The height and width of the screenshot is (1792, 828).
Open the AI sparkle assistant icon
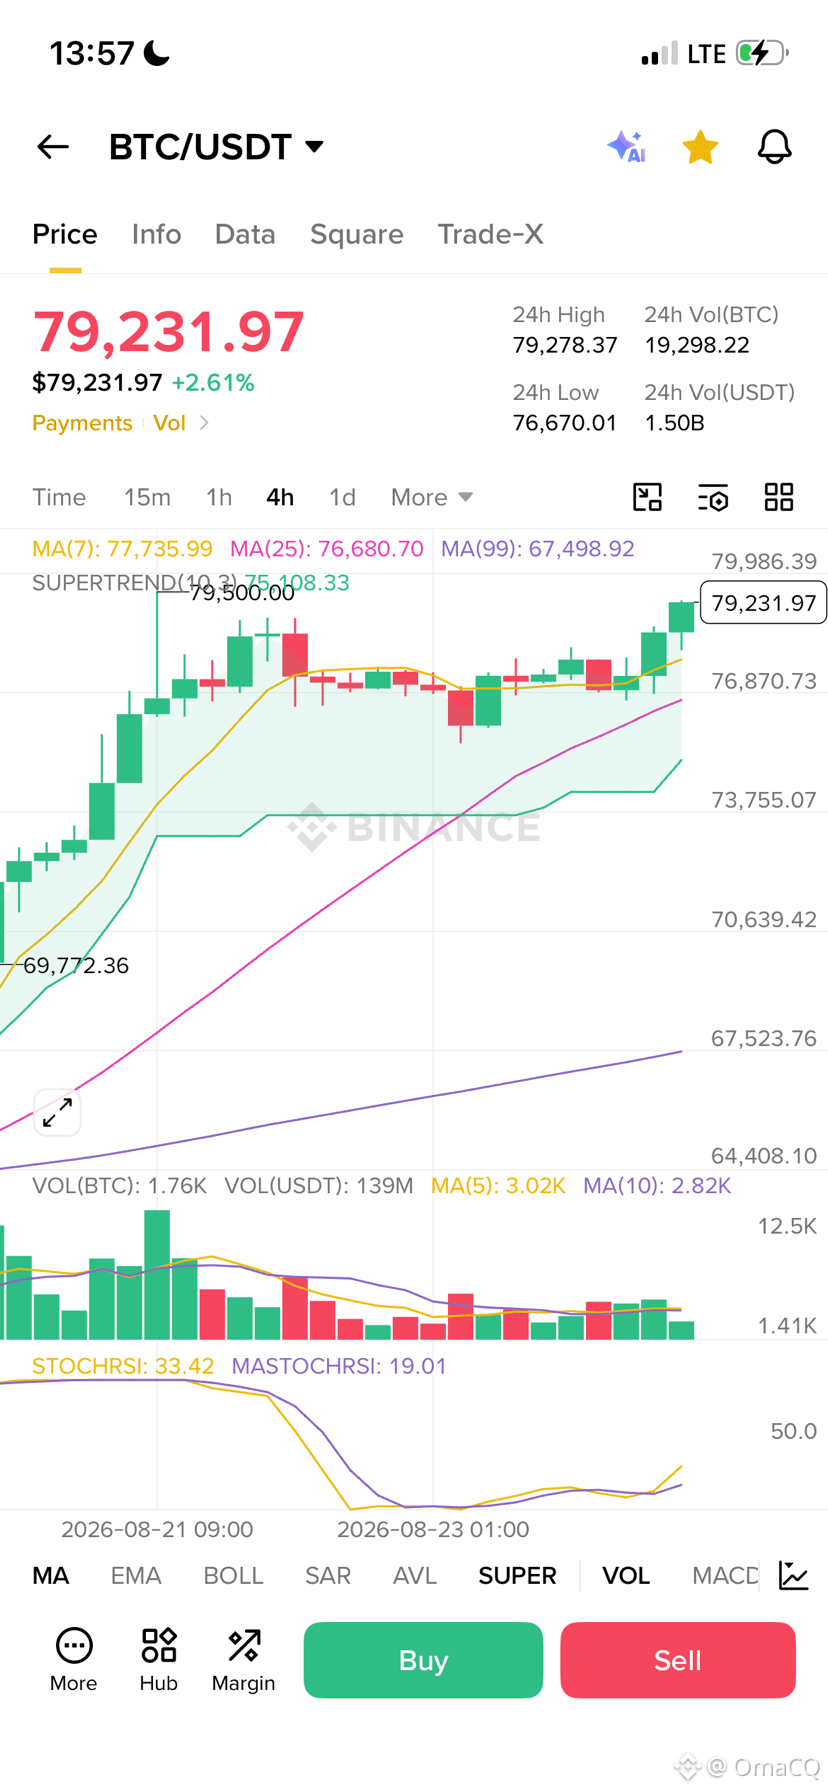pyautogui.click(x=627, y=147)
